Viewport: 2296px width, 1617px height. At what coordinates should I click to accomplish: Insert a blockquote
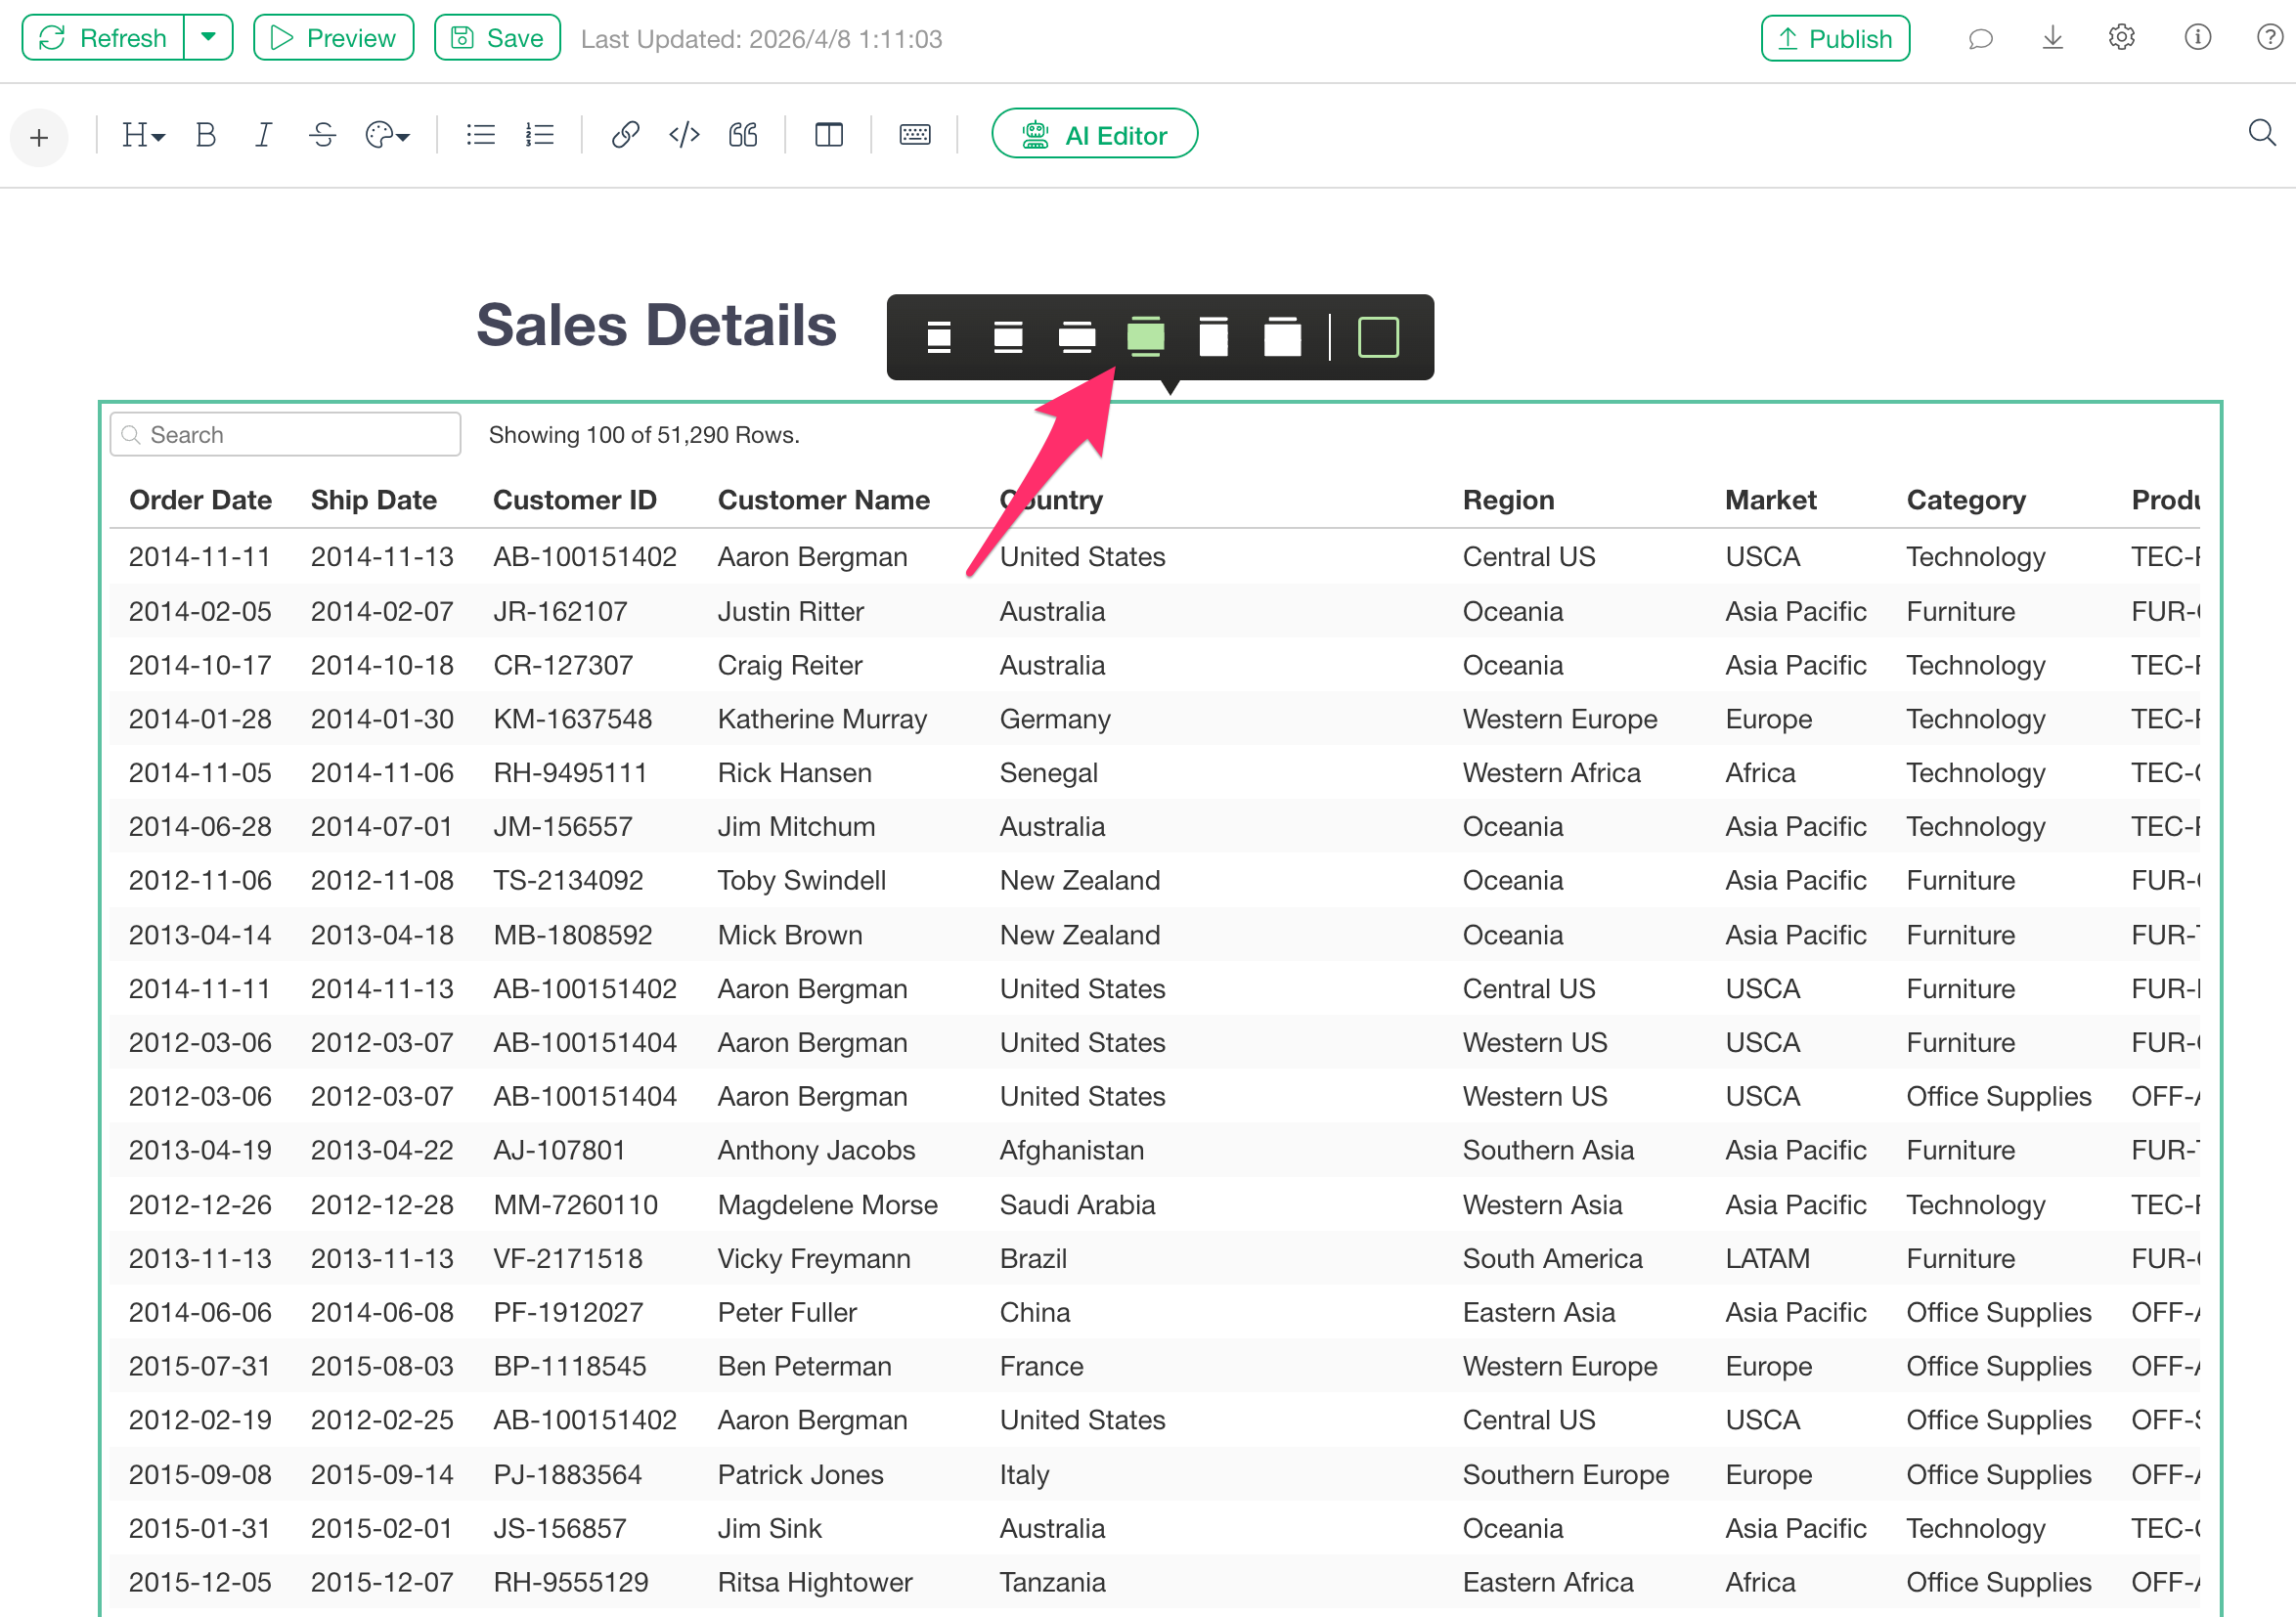coord(743,135)
